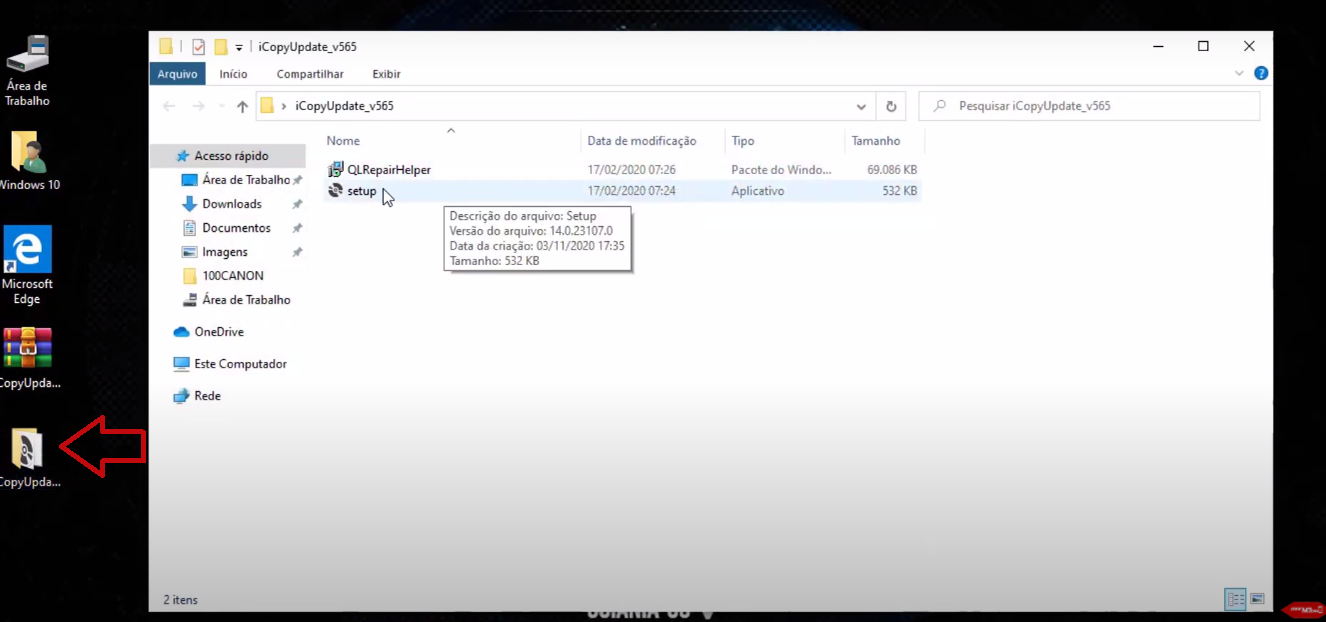The height and width of the screenshot is (622, 1326).
Task: Launch Microsoft Edge from the desktop
Action: pos(27,248)
